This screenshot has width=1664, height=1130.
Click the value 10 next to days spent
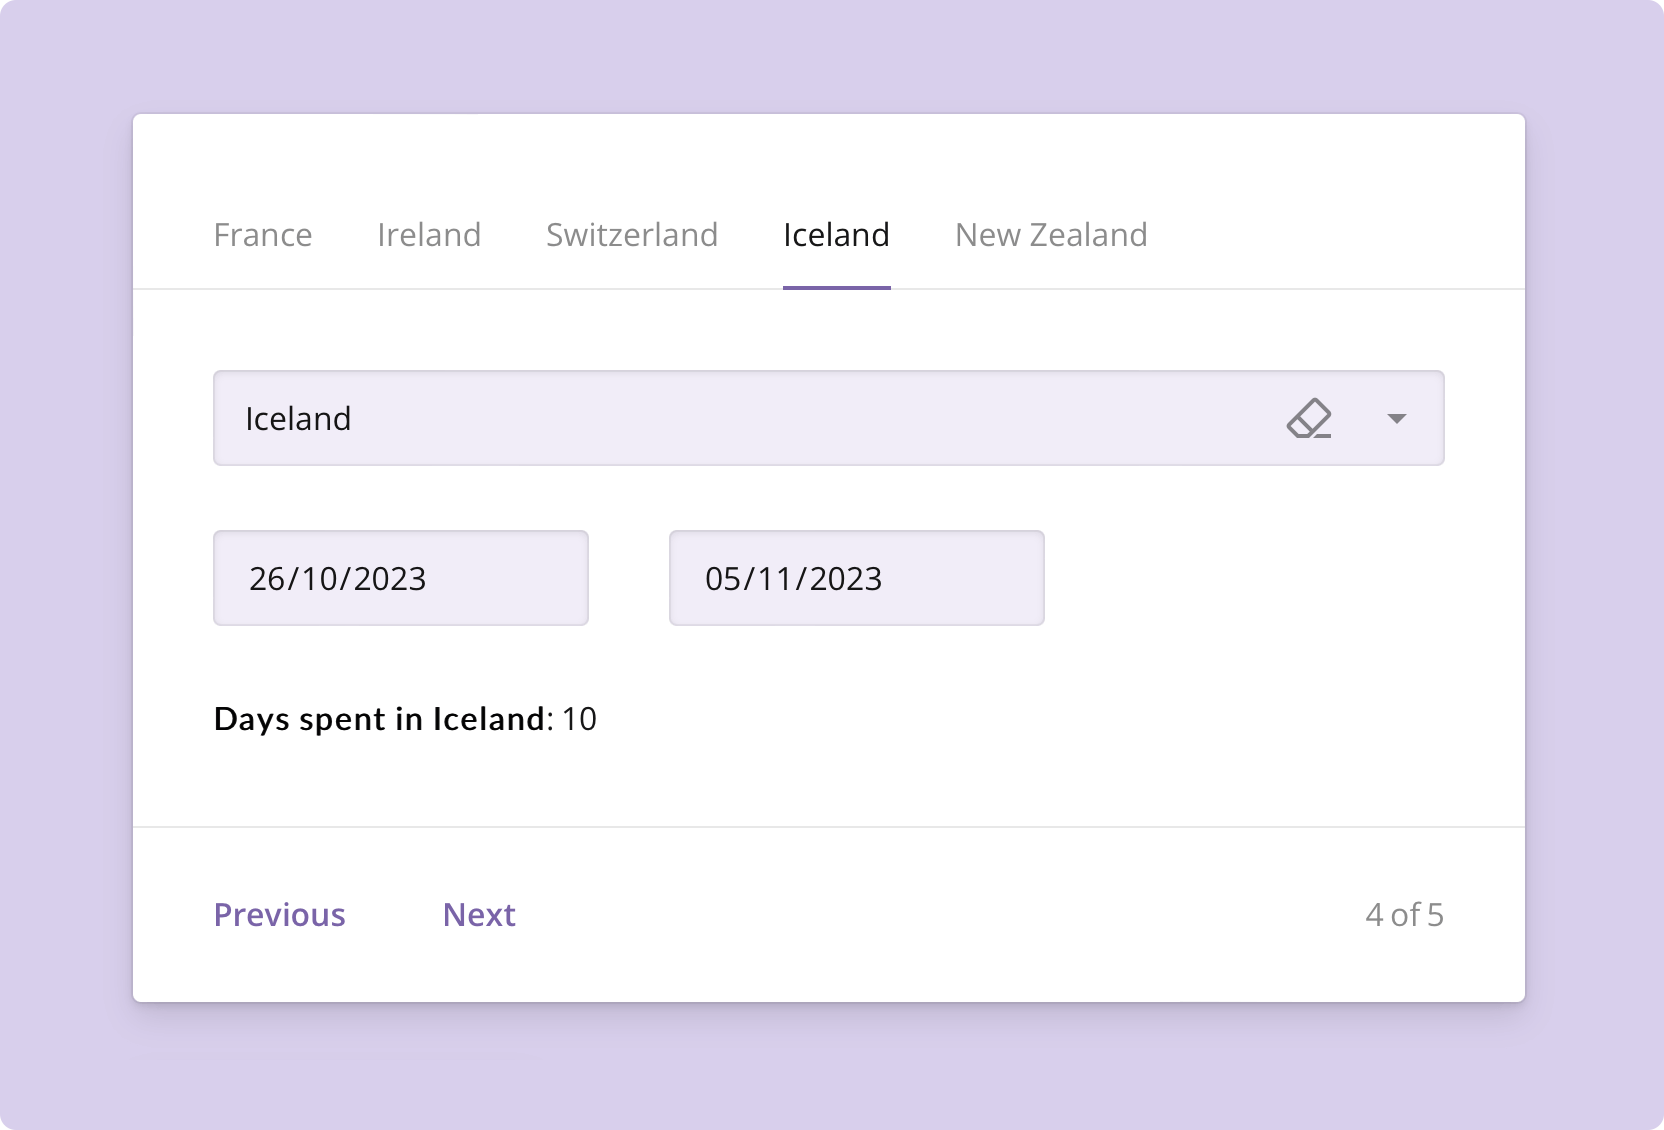pyautogui.click(x=580, y=718)
